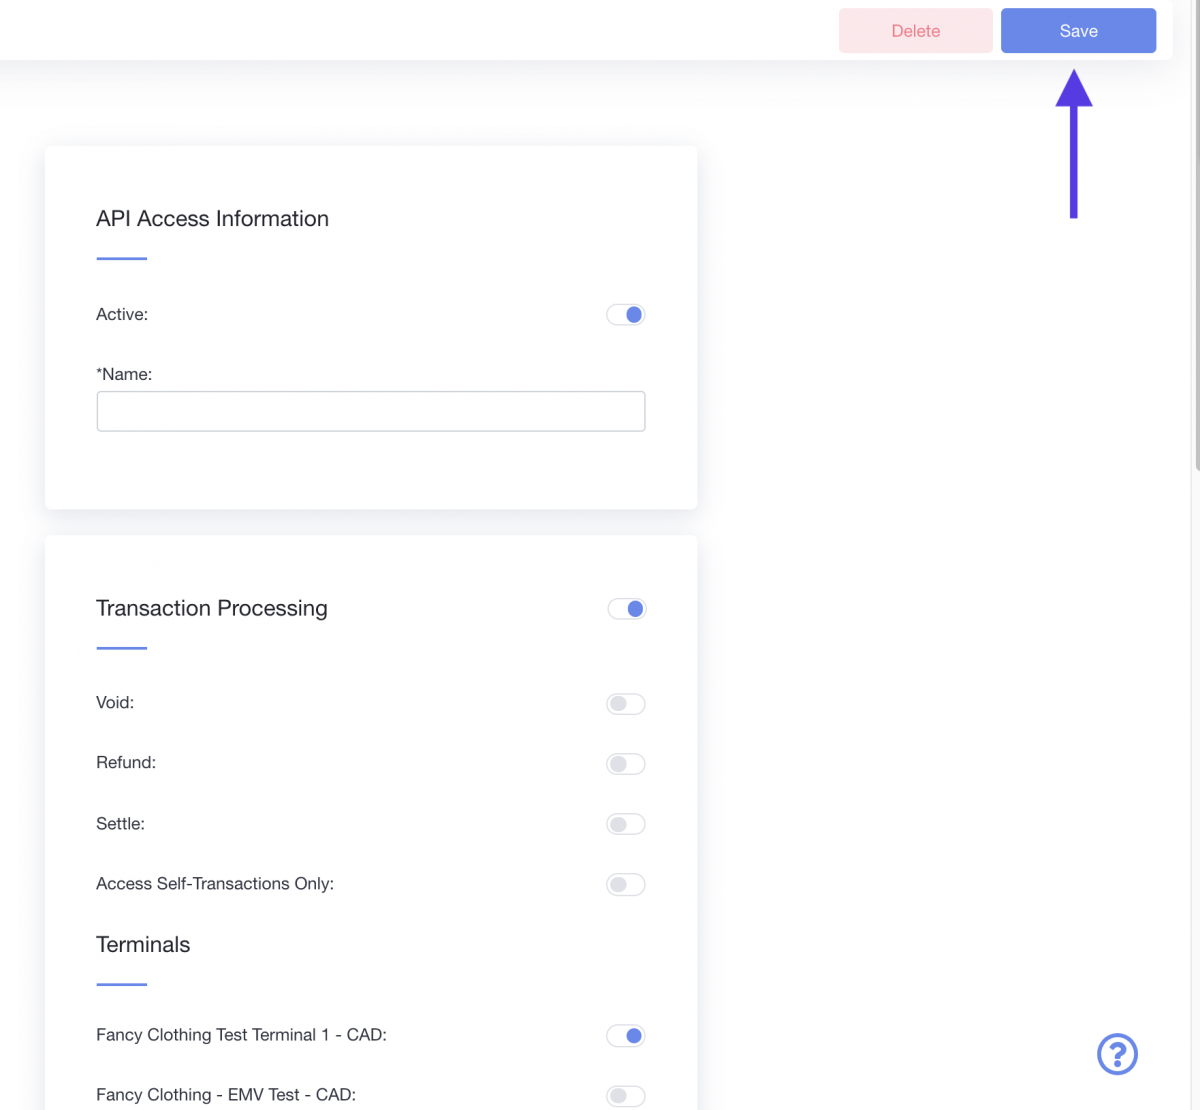Click the API Access Information heading
The width and height of the screenshot is (1200, 1110).
click(x=212, y=219)
